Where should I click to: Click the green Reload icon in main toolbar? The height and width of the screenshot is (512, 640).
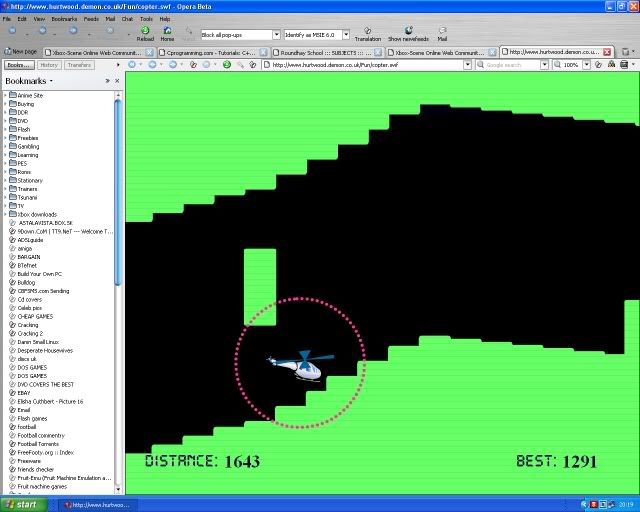[x=145, y=30]
